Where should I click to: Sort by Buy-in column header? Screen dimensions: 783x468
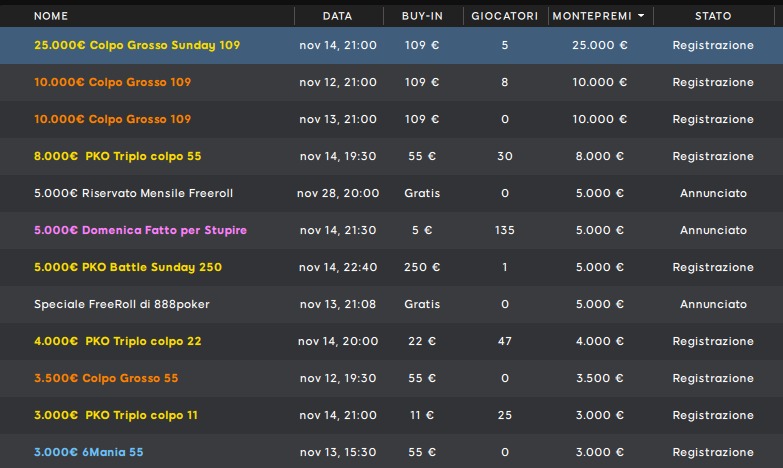point(422,16)
